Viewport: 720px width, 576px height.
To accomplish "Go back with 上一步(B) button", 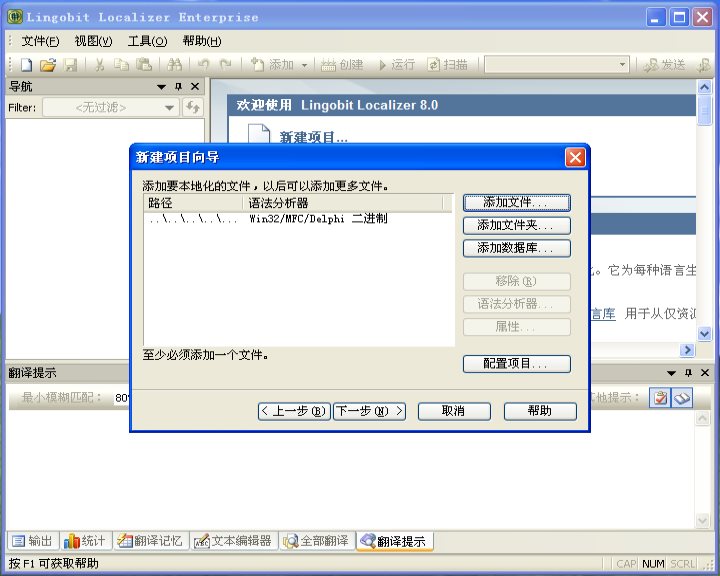I will pos(294,411).
